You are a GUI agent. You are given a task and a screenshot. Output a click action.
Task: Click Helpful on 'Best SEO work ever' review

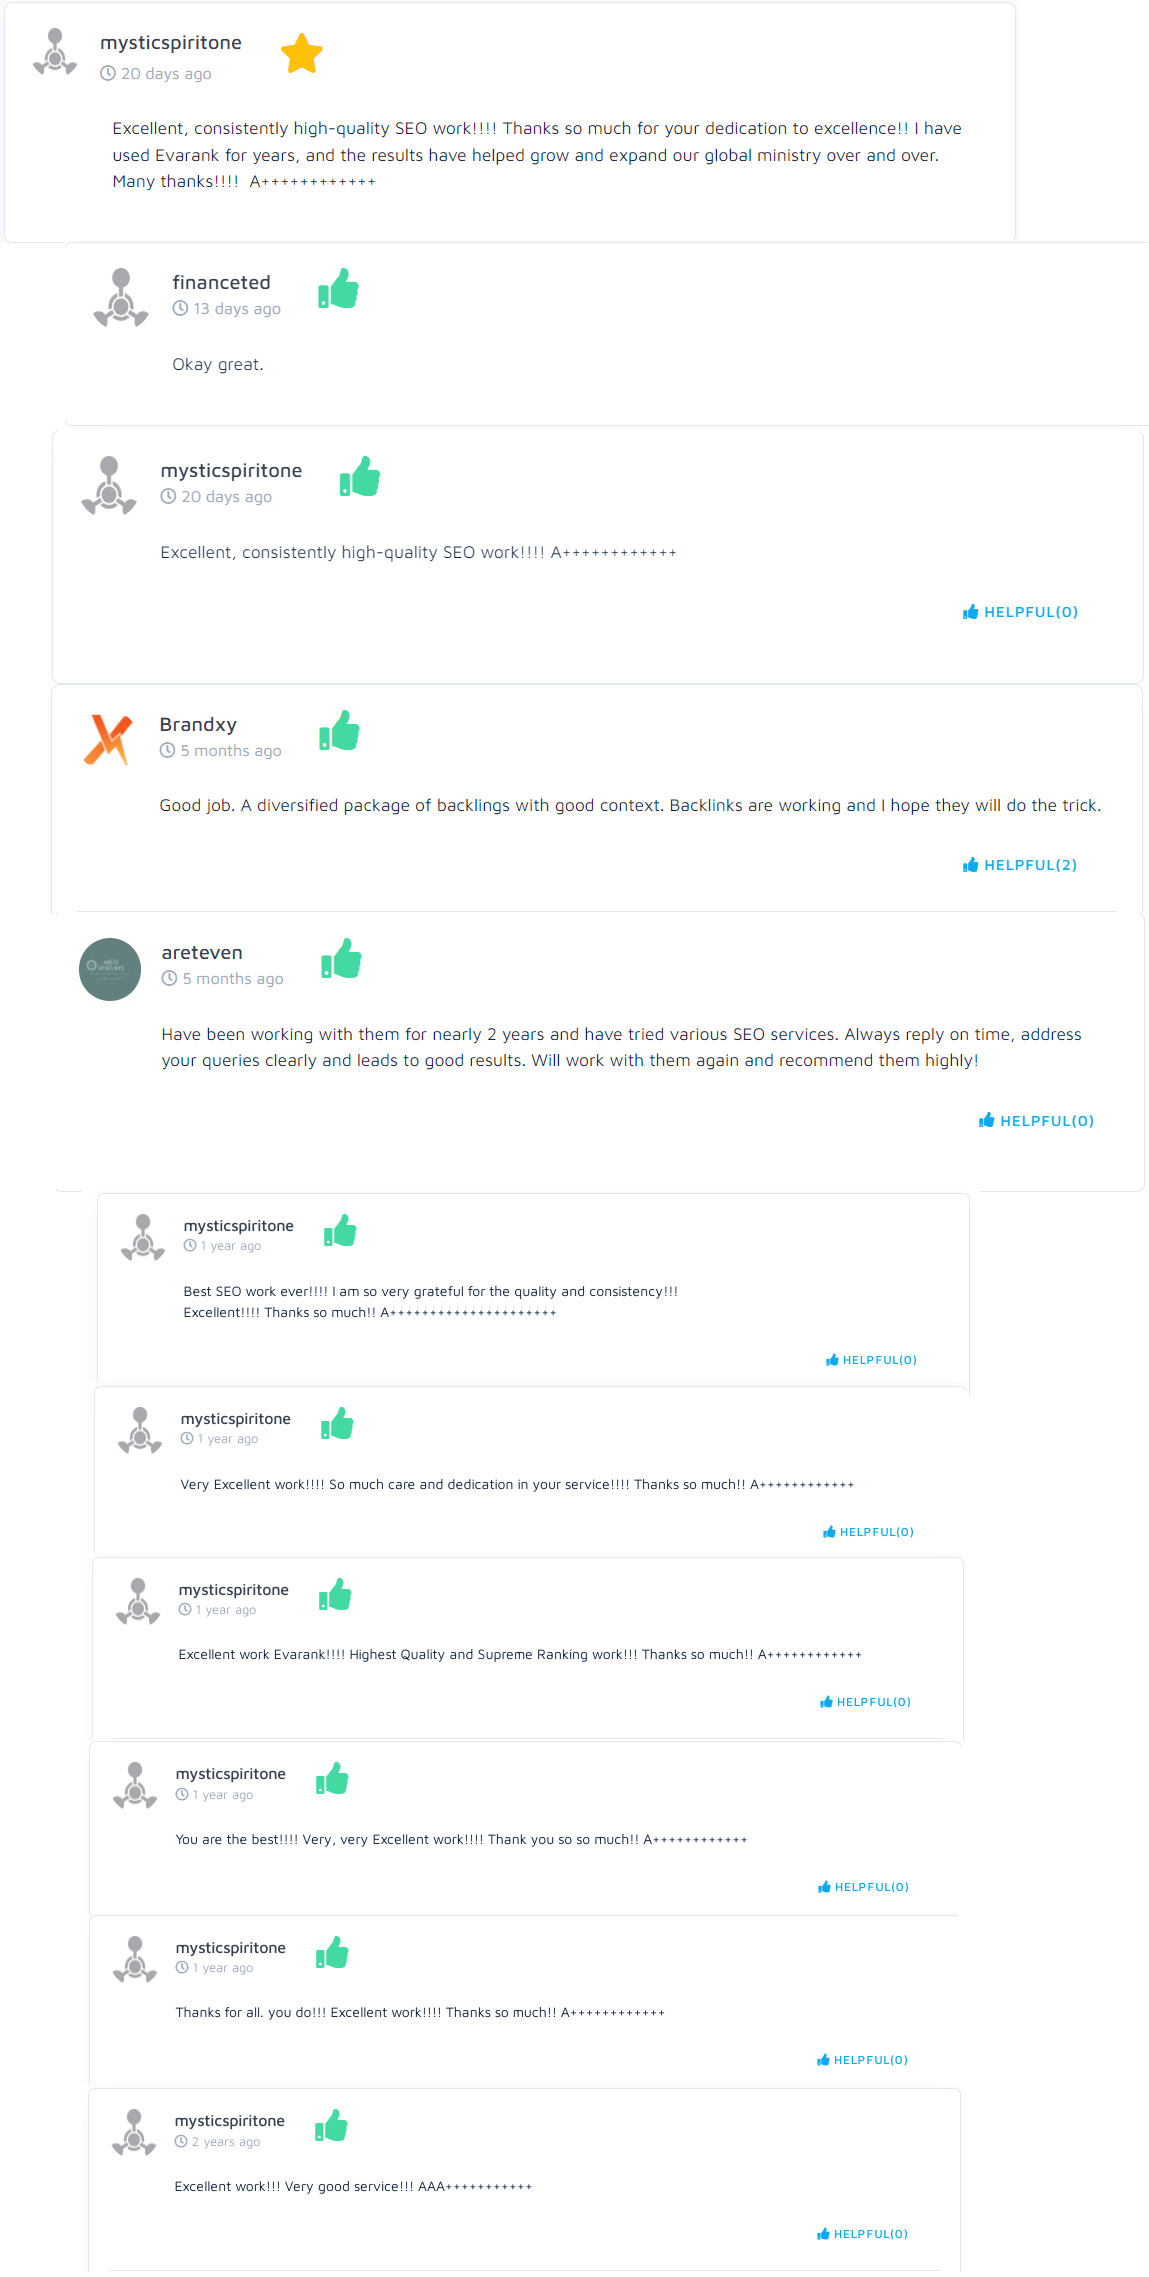(x=871, y=1360)
